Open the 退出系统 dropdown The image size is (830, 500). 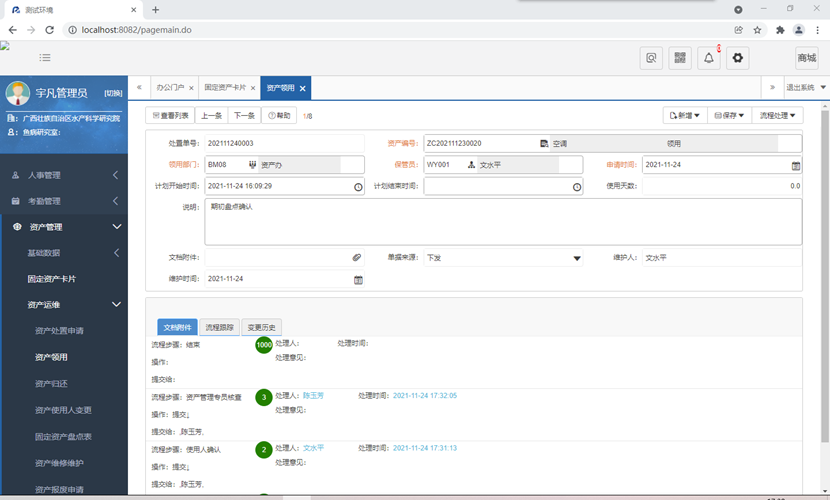click(x=806, y=88)
